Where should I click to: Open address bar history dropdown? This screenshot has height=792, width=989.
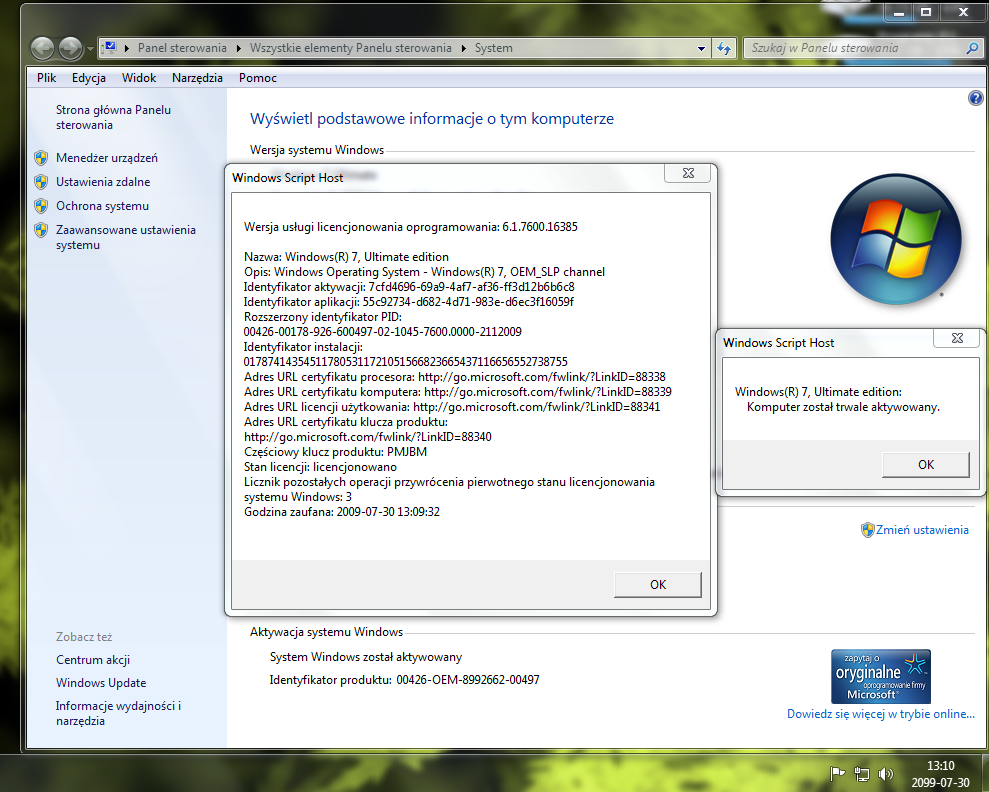701,48
